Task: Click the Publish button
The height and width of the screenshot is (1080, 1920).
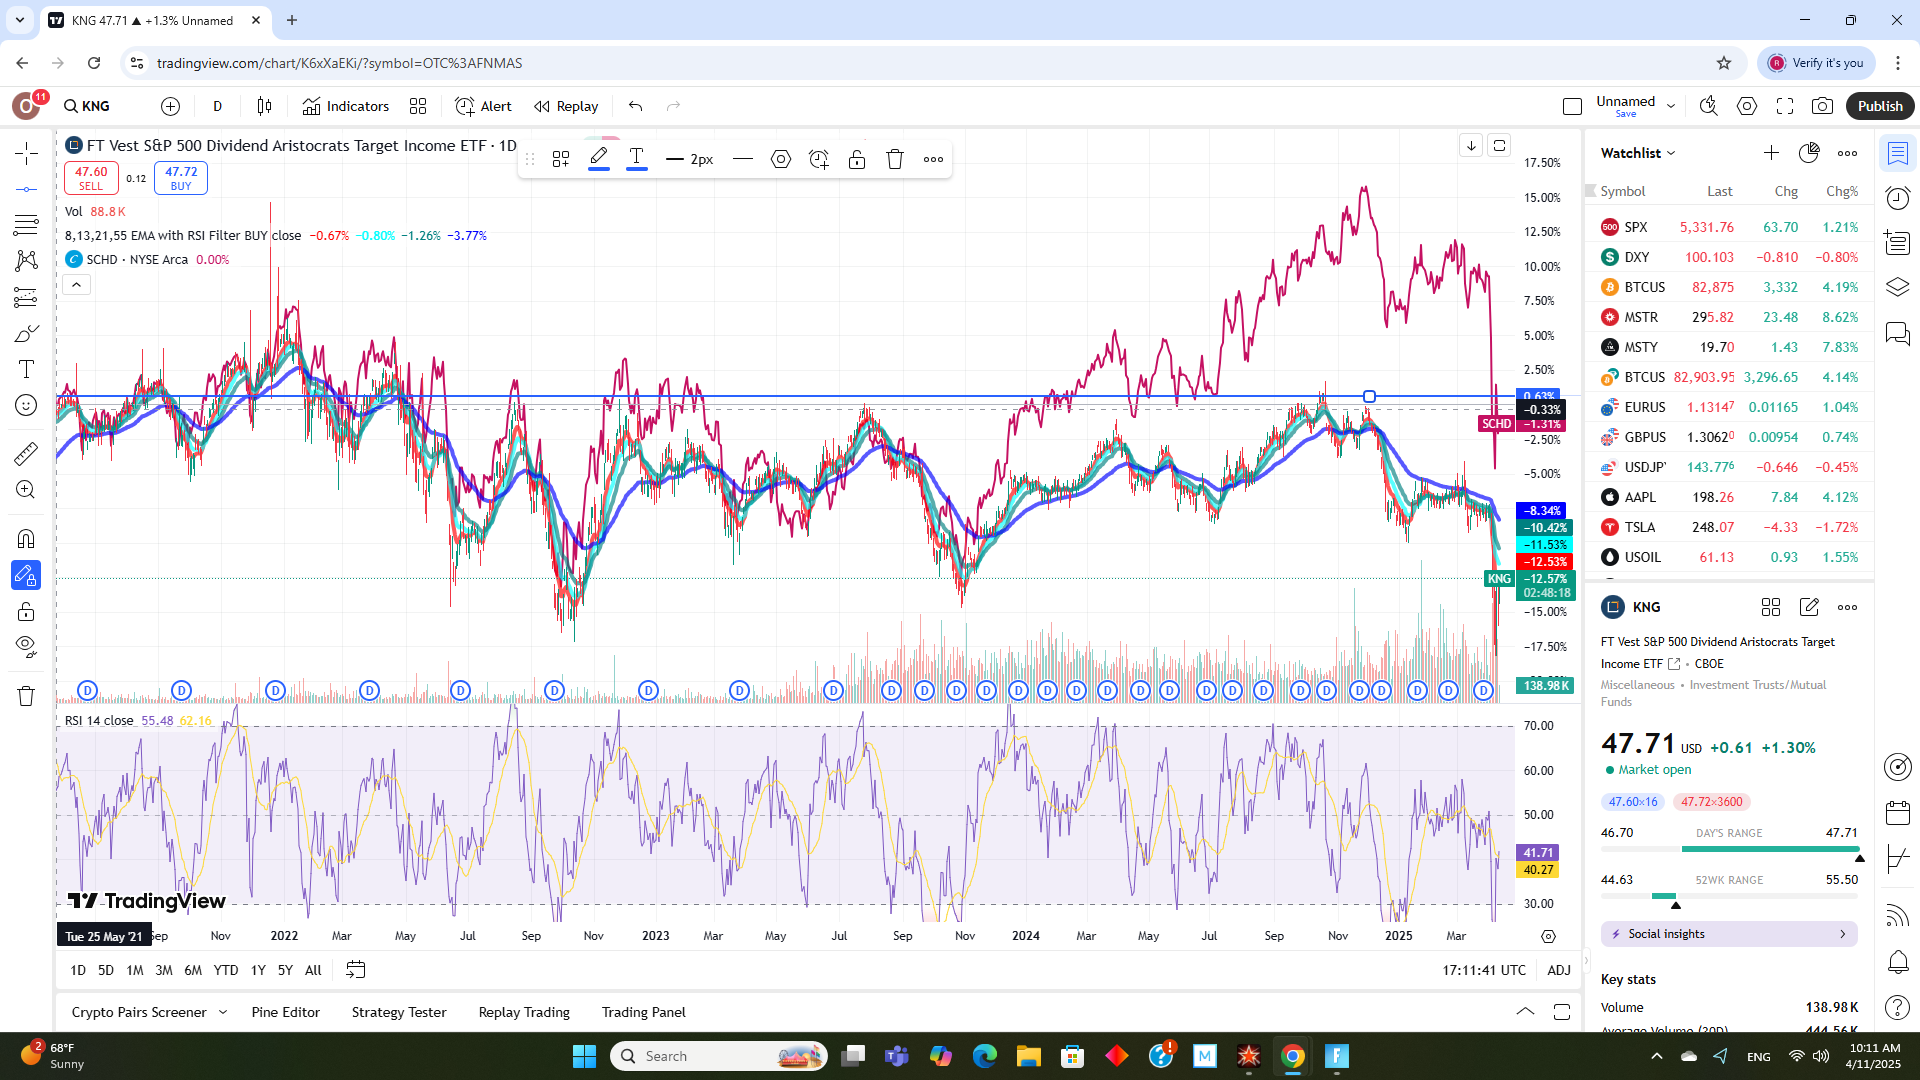Action: coord(1880,106)
